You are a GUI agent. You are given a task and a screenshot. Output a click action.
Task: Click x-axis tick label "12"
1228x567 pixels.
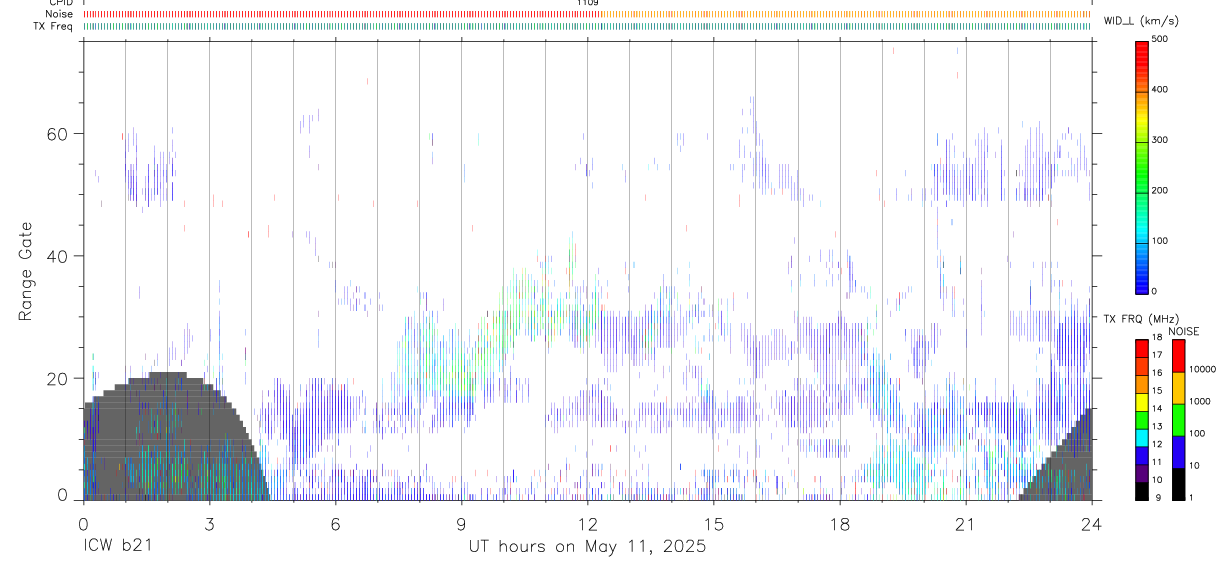587,524
